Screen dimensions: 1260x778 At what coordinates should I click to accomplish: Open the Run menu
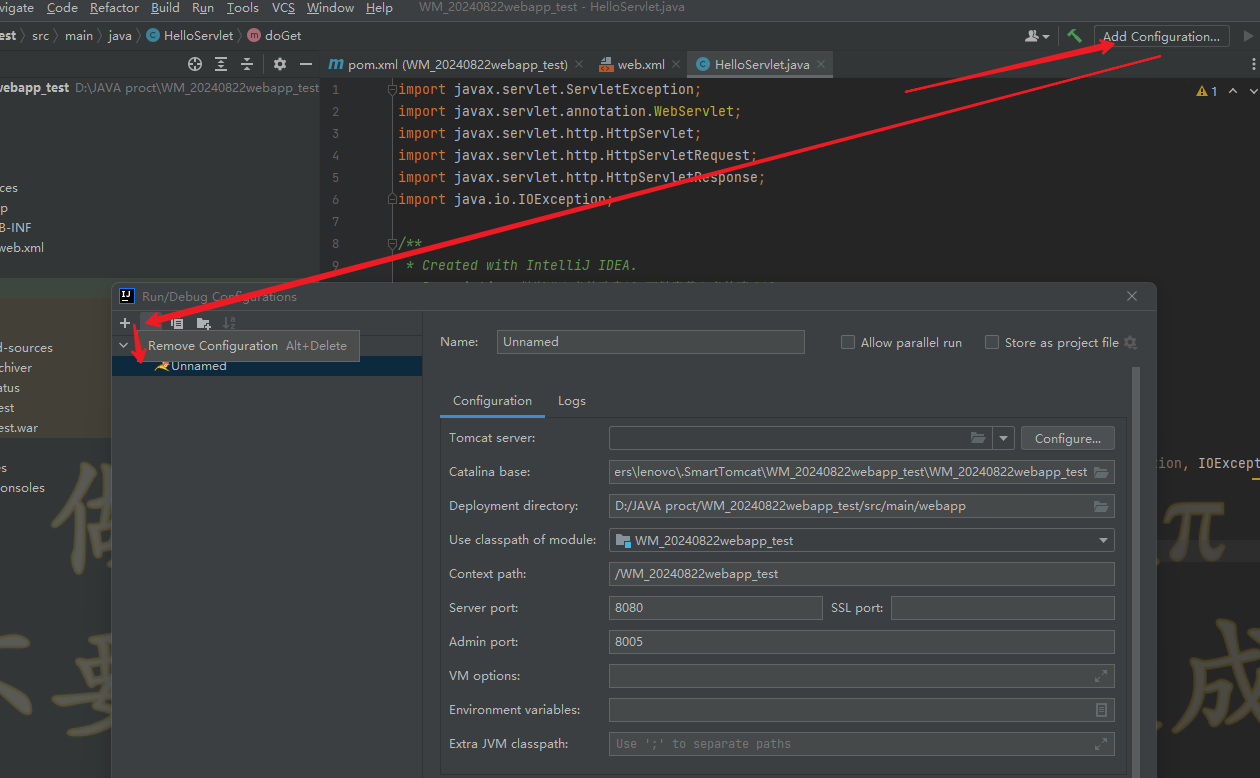click(203, 8)
